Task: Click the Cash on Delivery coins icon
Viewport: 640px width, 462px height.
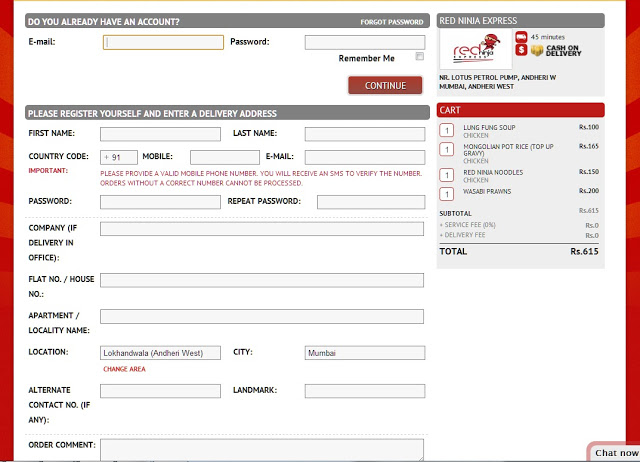Action: [x=537, y=50]
